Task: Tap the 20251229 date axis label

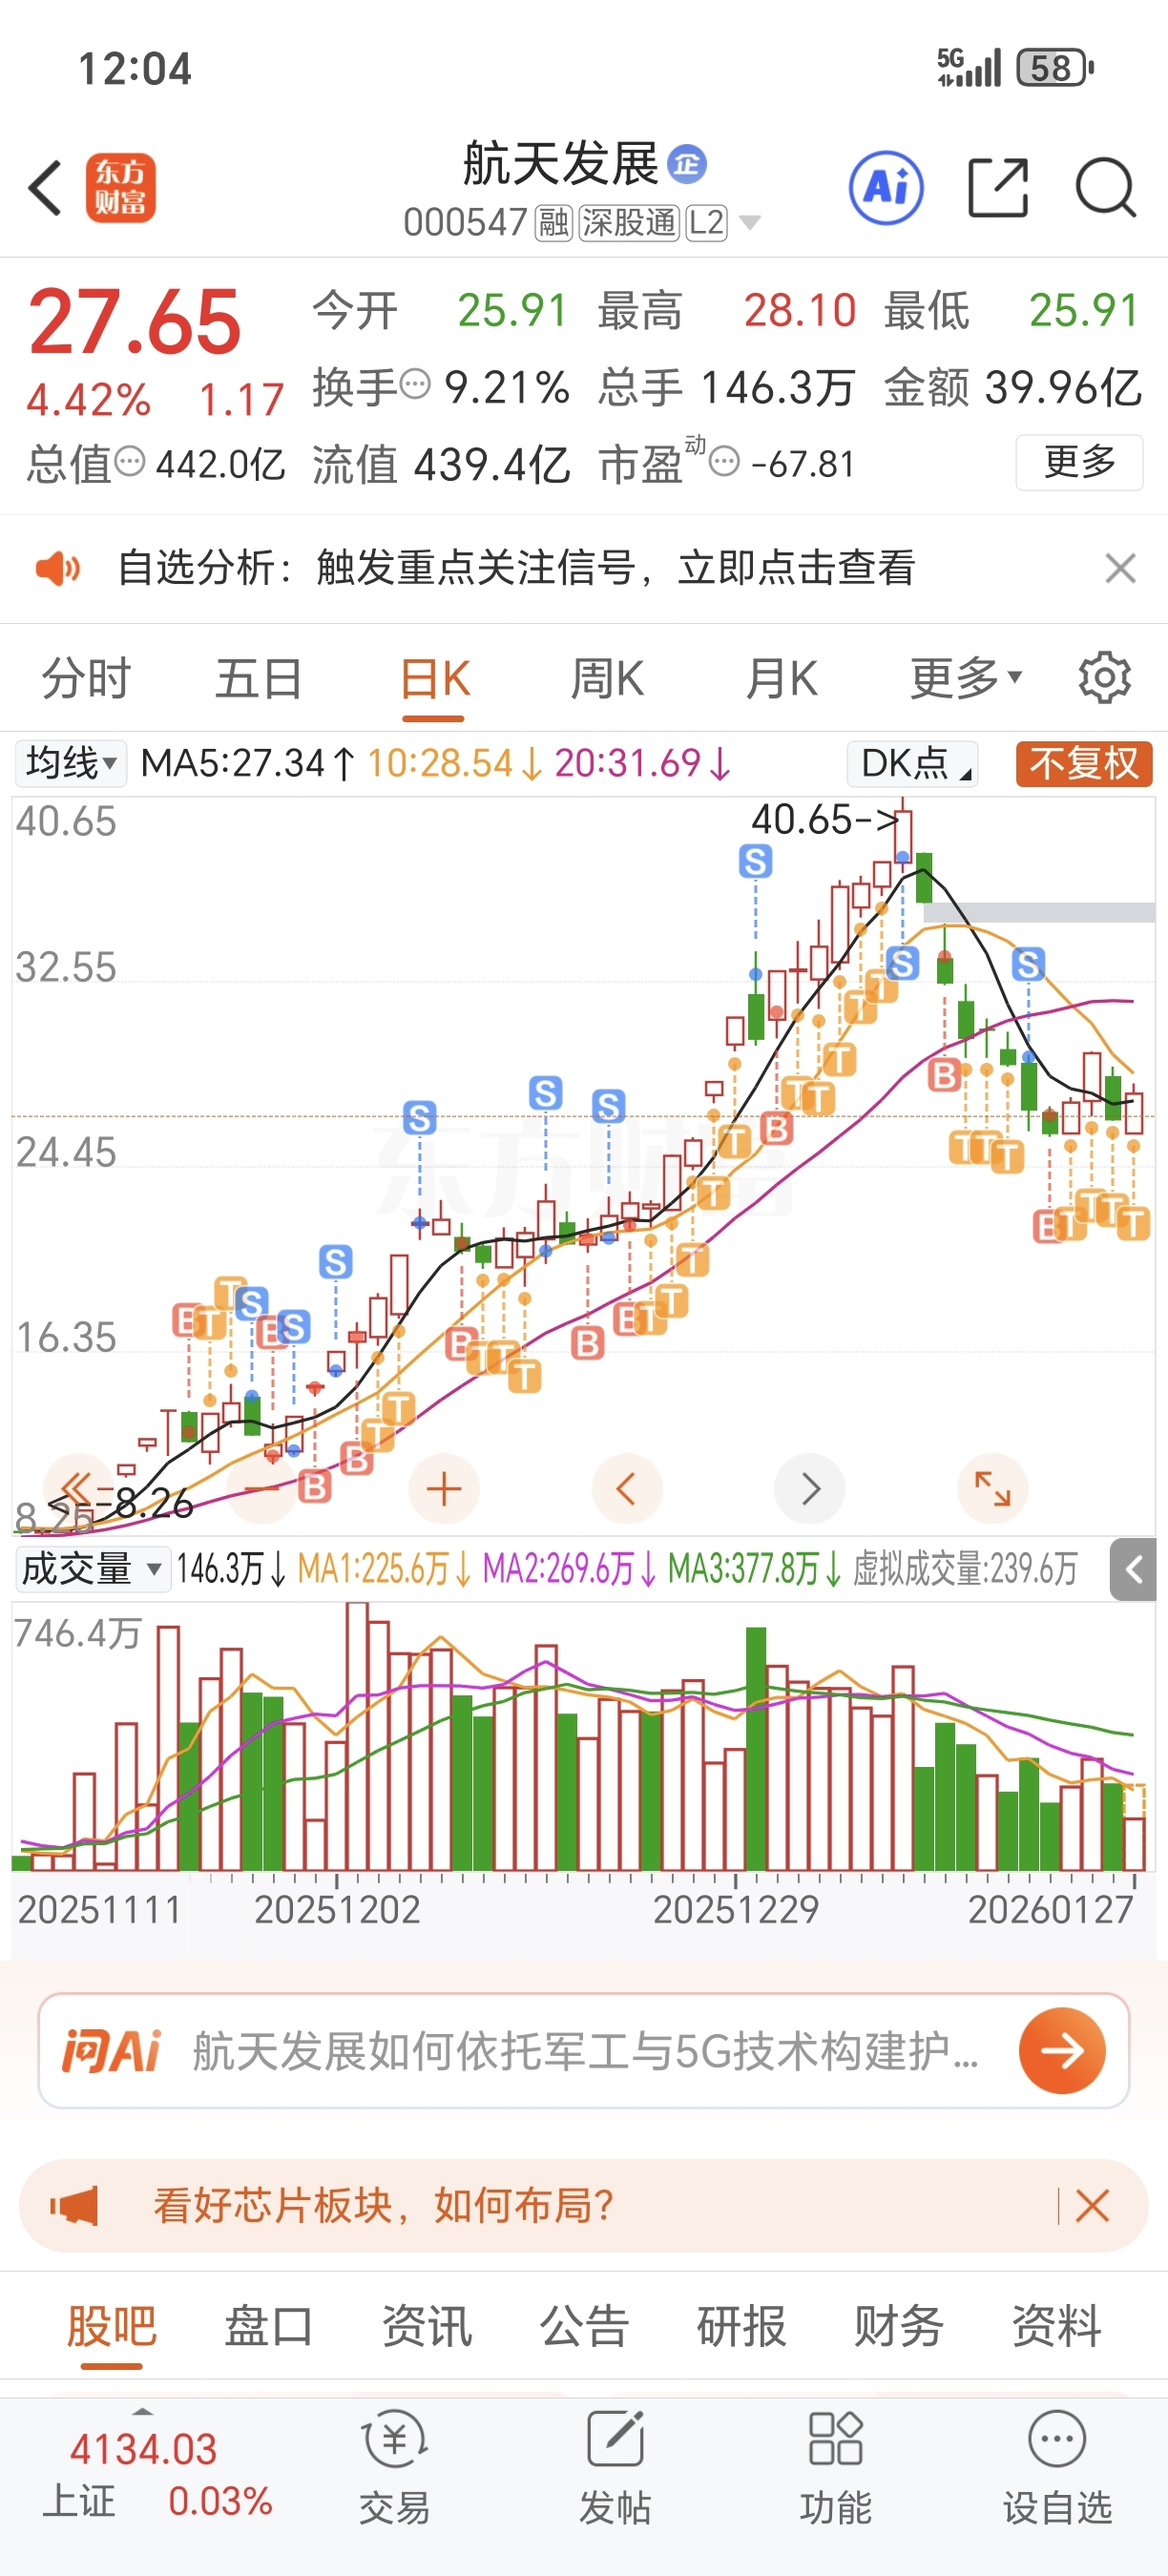Action: point(736,1910)
